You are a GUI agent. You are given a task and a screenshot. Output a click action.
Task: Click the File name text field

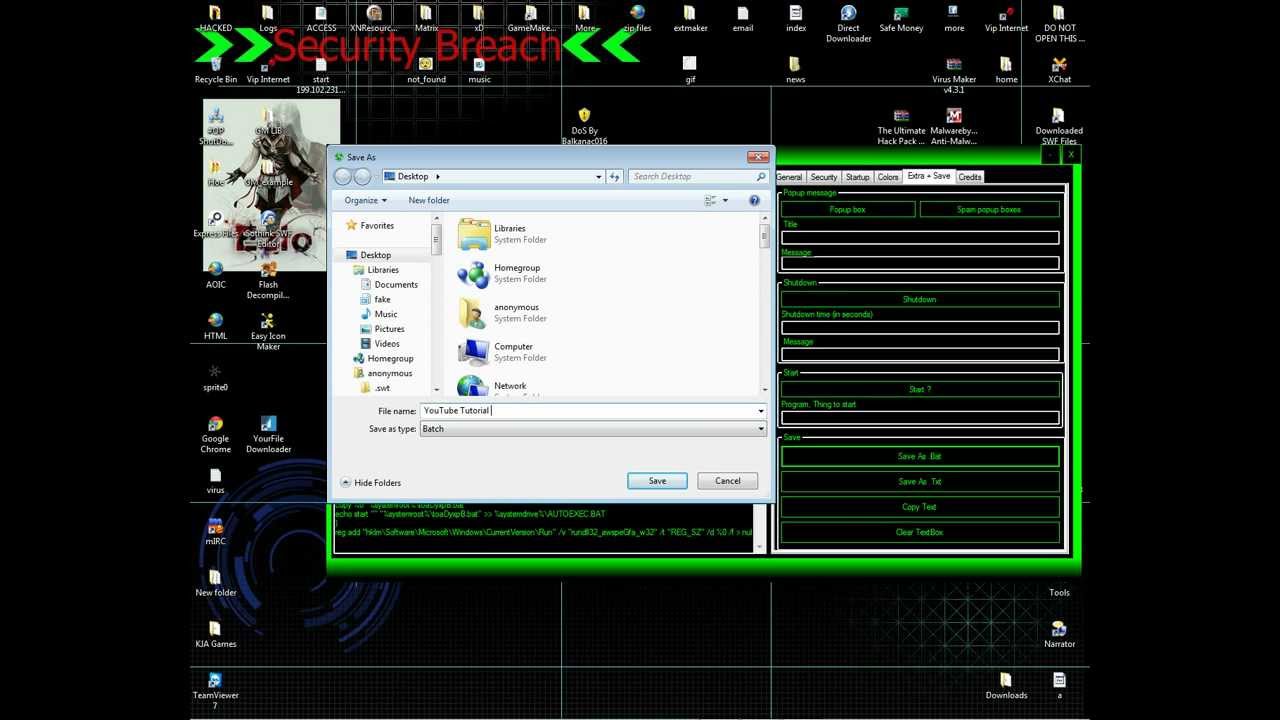pyautogui.click(x=588, y=411)
